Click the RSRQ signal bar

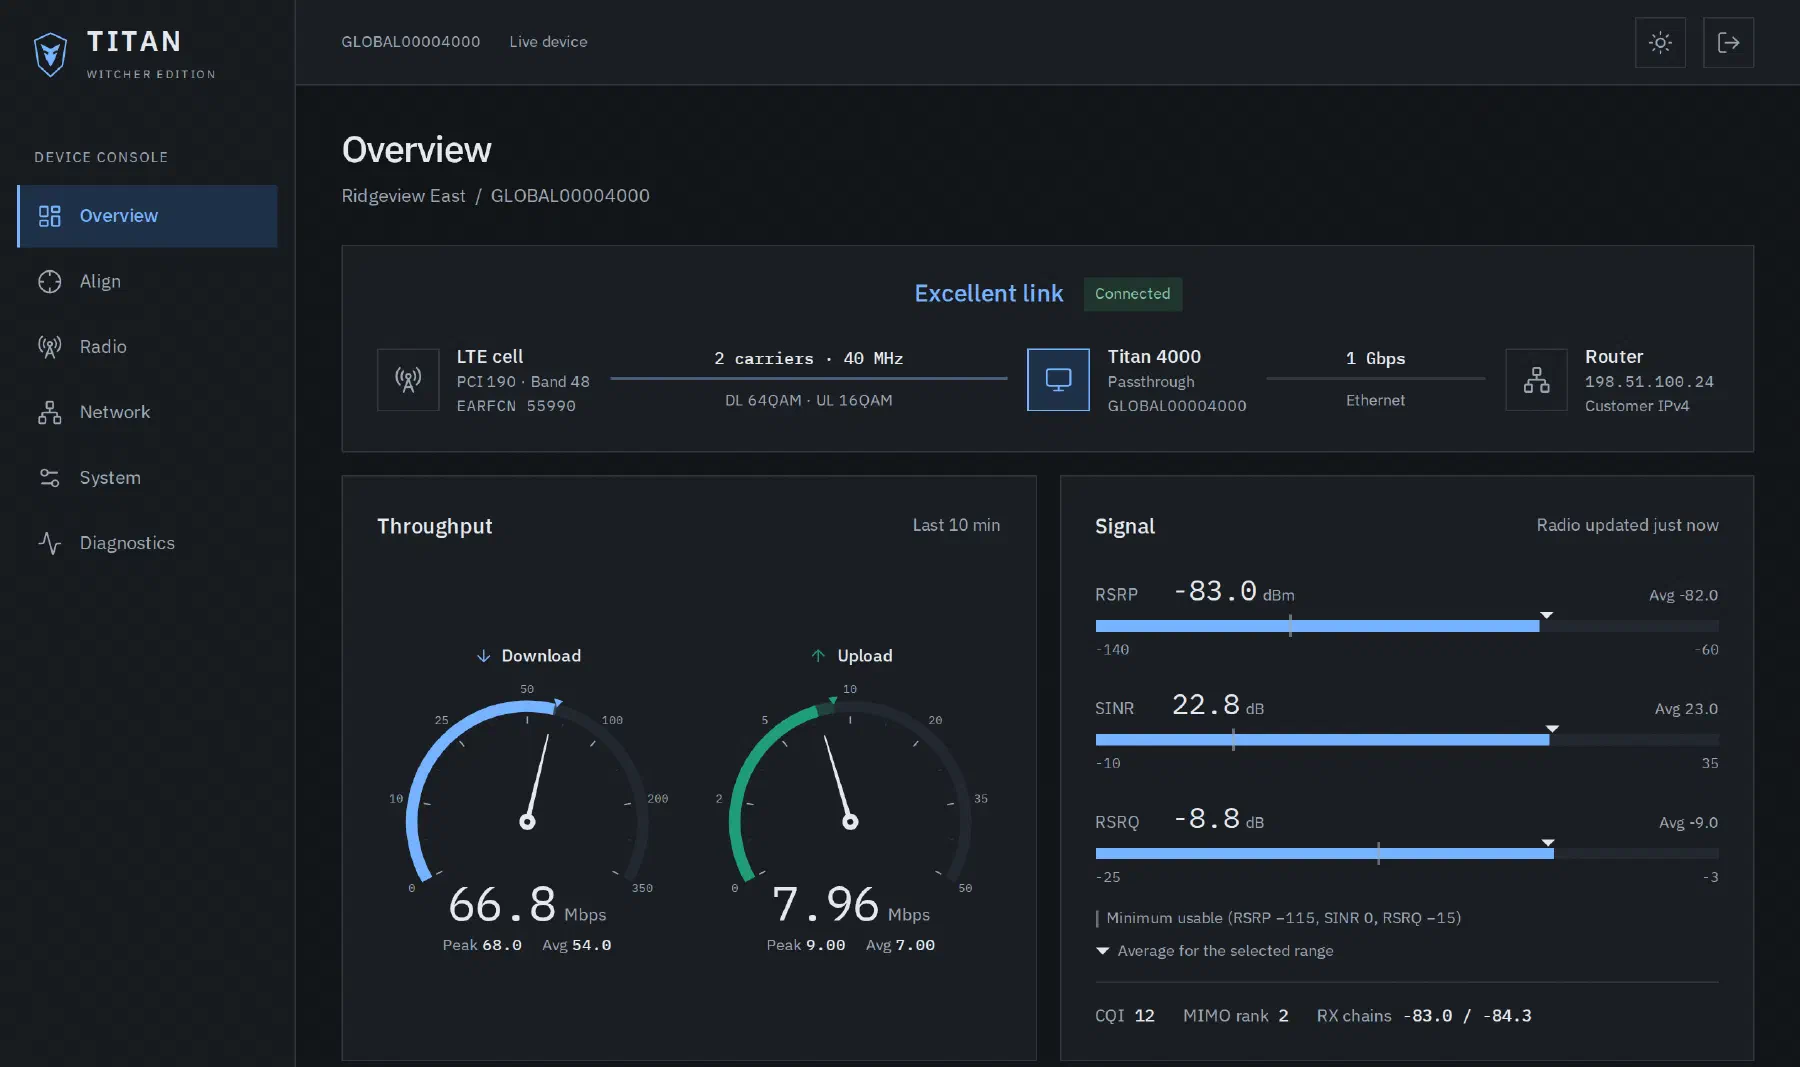(x=1407, y=854)
